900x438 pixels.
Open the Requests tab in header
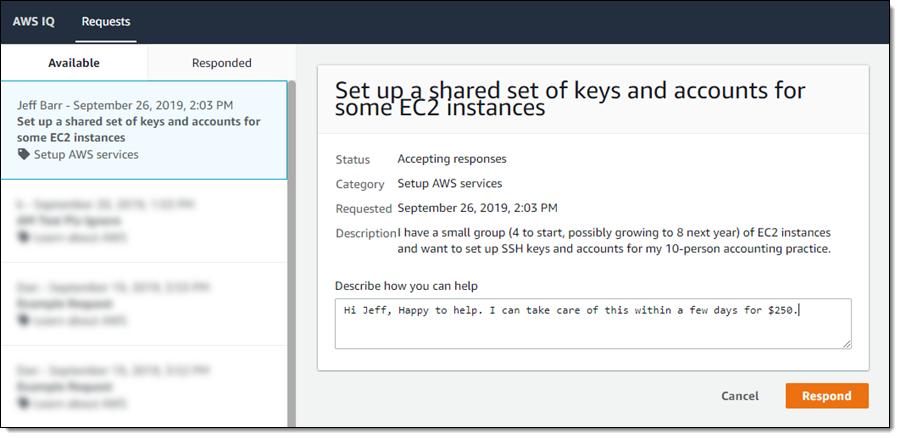click(106, 21)
